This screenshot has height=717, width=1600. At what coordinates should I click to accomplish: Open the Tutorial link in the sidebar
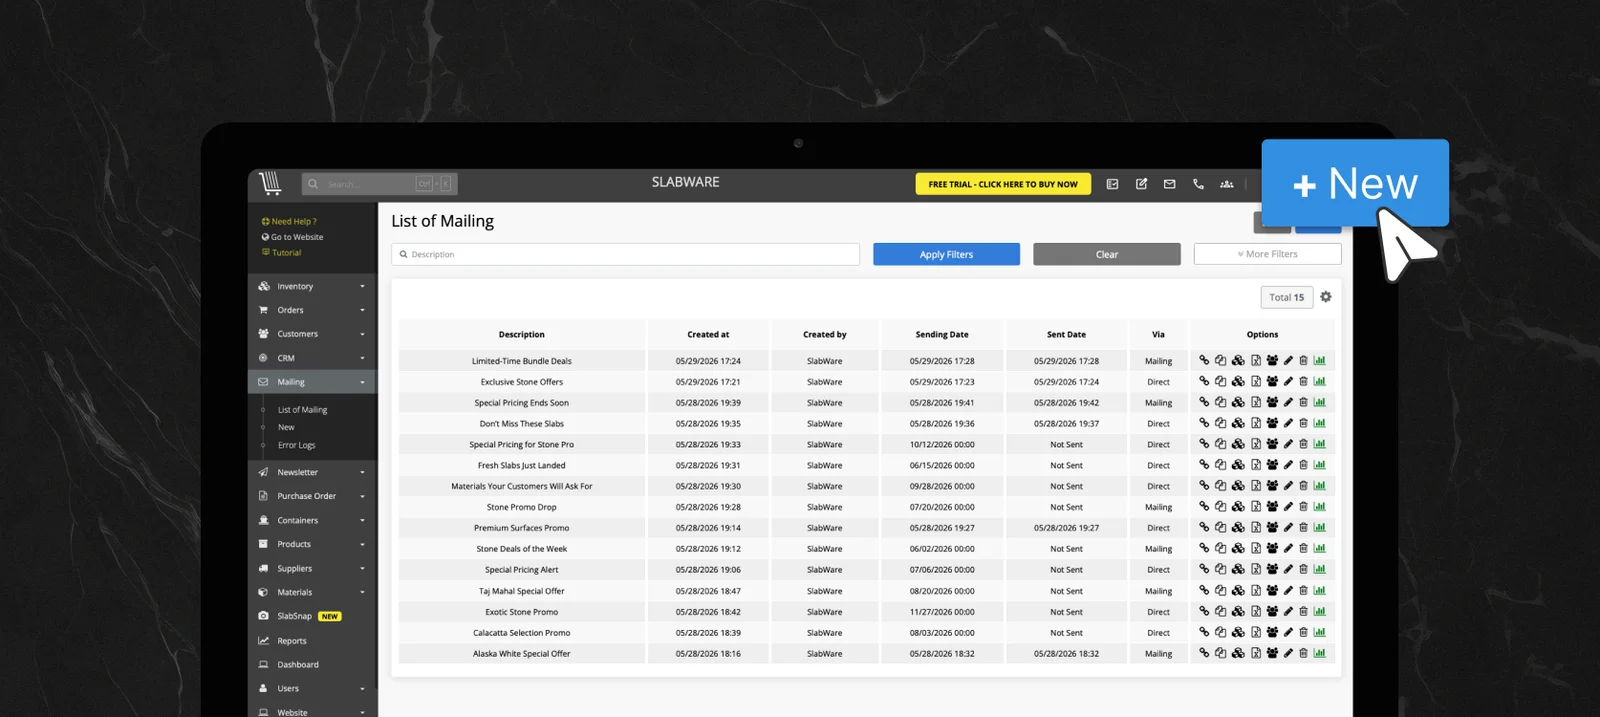(281, 253)
